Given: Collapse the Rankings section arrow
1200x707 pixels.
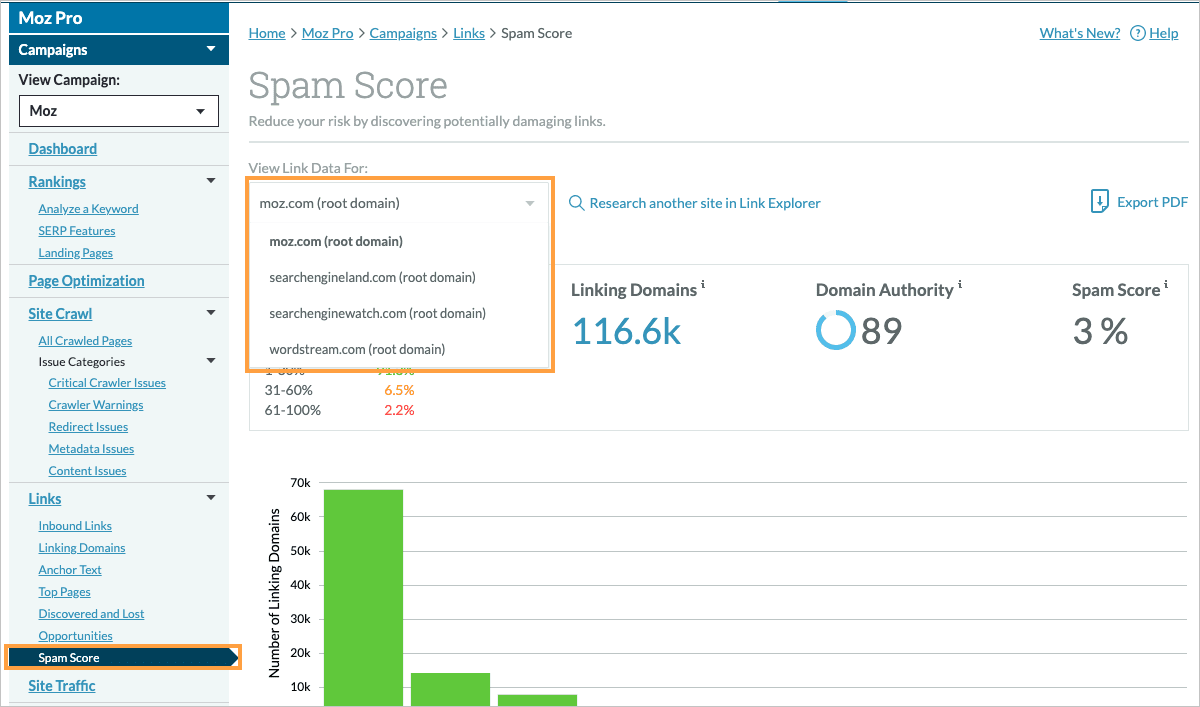Looking at the screenshot, I should pyautogui.click(x=210, y=181).
